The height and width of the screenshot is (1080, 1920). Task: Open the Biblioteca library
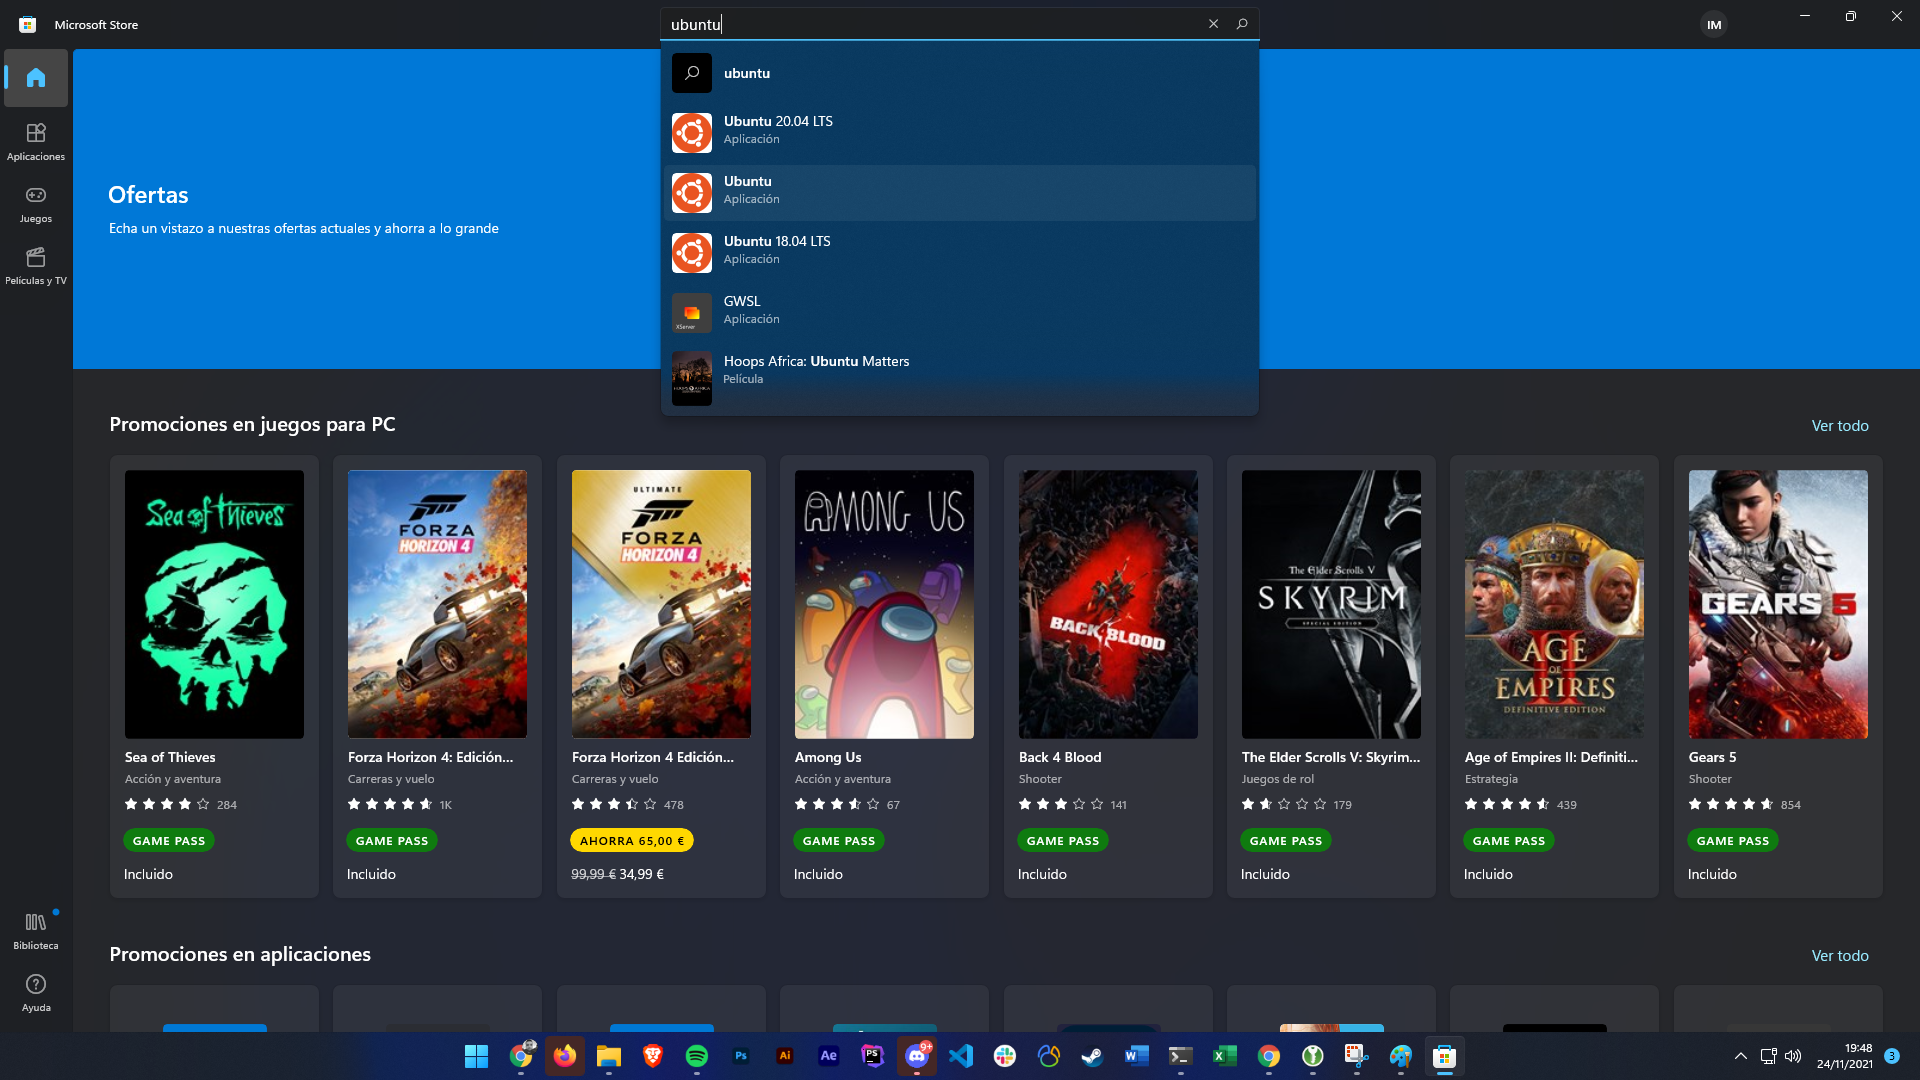click(x=36, y=931)
